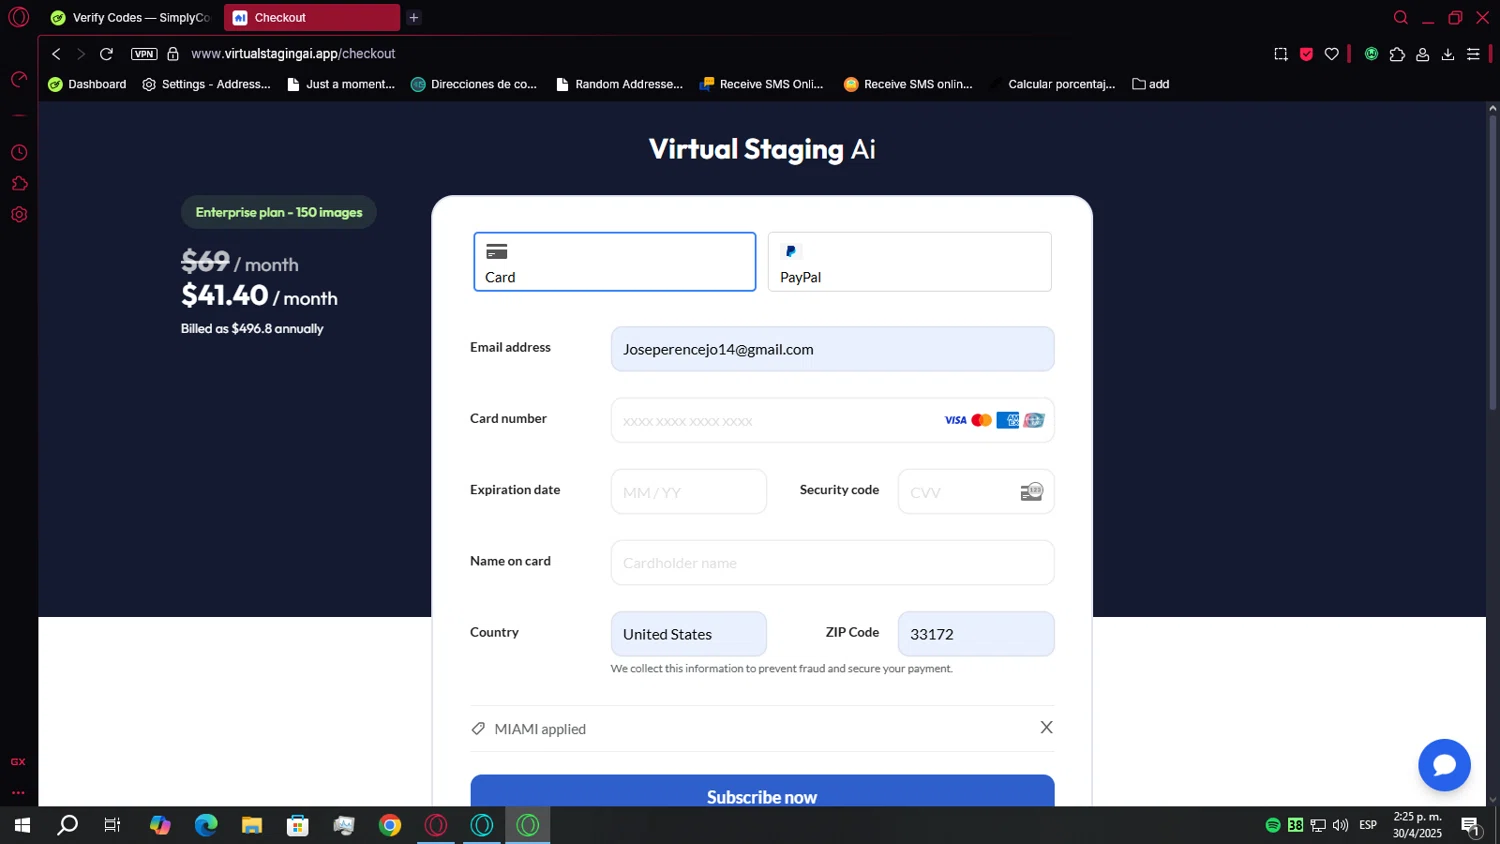The image size is (1500, 844).
Task: Click the Card number field
Action: click(832, 420)
